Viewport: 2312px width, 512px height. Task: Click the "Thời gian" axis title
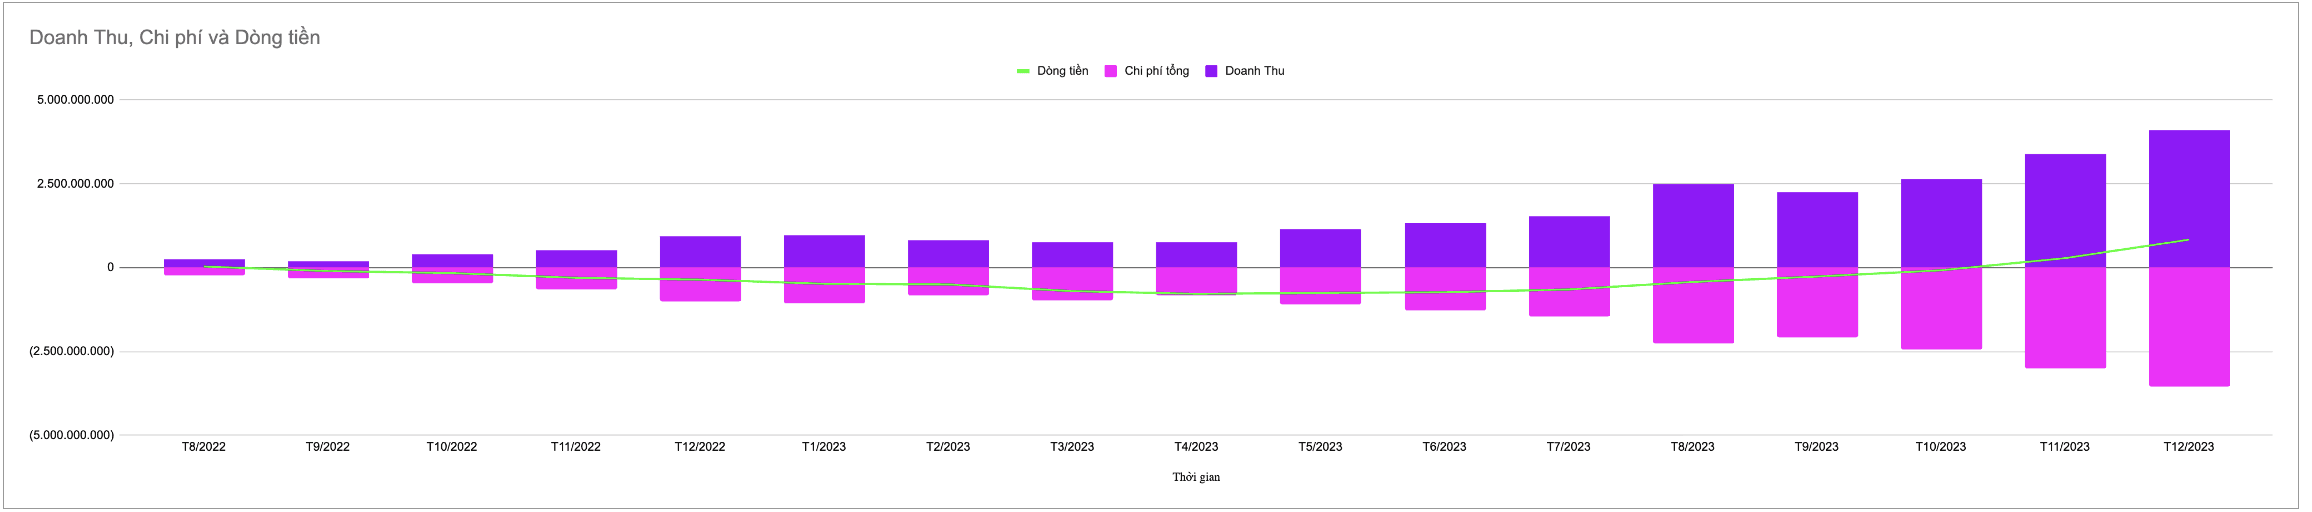tap(1196, 477)
